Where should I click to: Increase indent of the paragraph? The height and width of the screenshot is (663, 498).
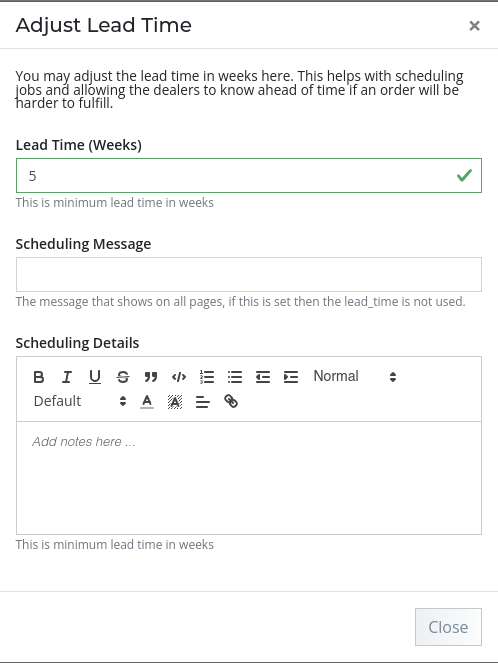point(291,377)
